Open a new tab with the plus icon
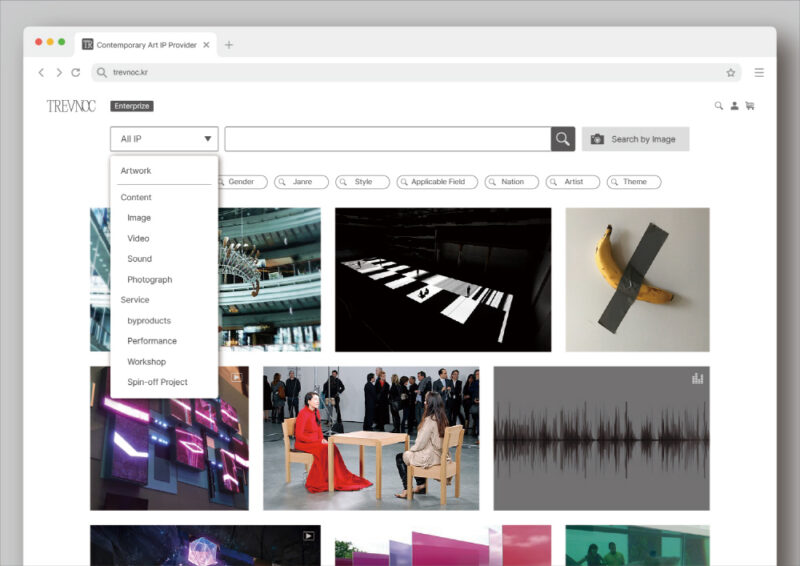This screenshot has height=566, width=800. [x=229, y=45]
